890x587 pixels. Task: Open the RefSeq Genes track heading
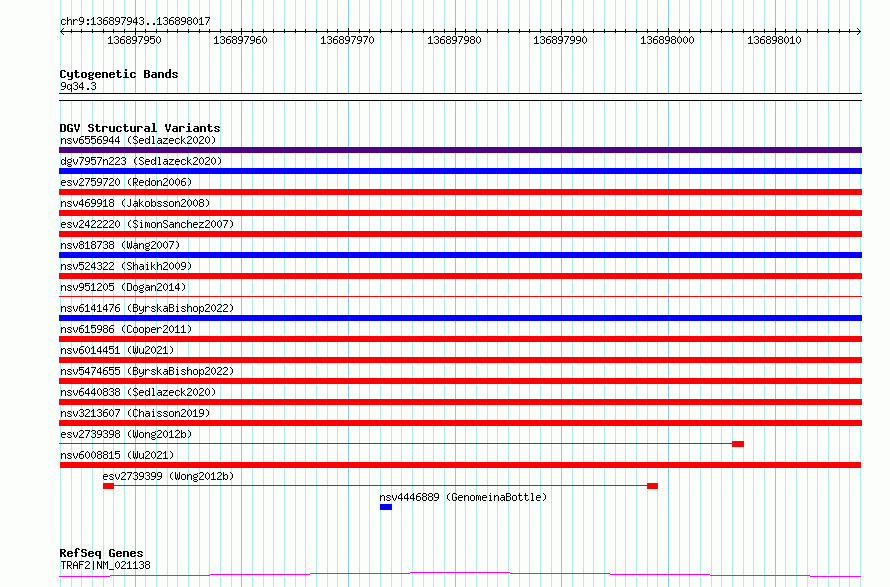pyautogui.click(x=102, y=553)
